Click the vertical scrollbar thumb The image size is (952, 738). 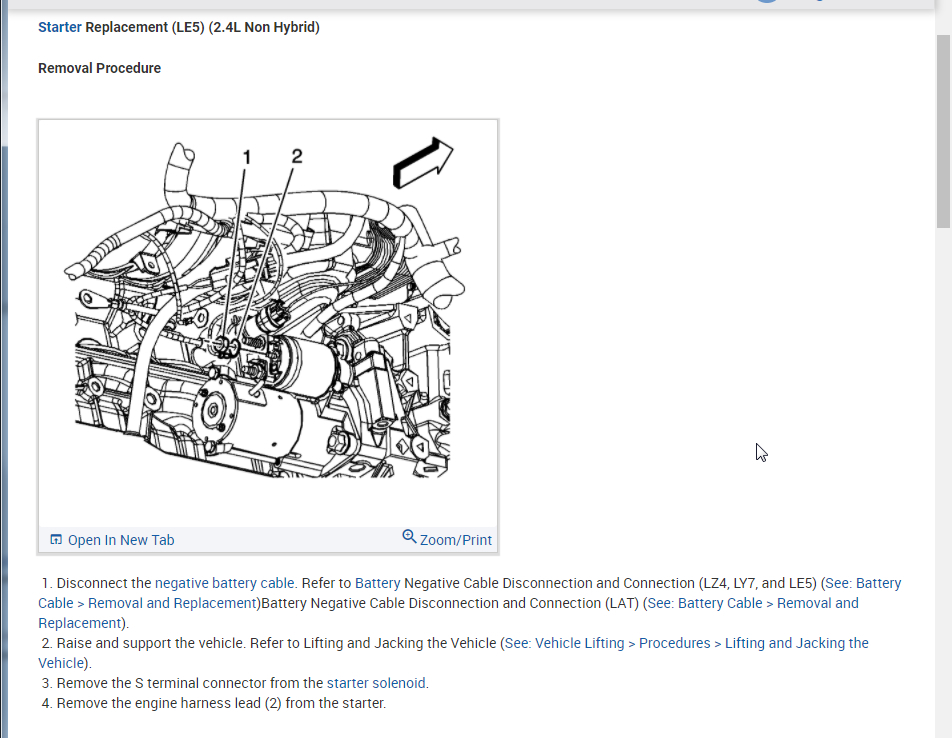click(943, 131)
